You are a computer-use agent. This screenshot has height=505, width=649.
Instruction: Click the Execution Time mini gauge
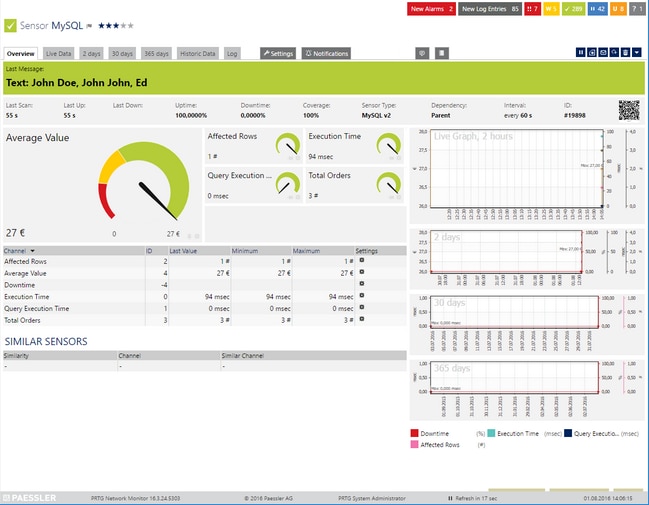[x=389, y=144]
